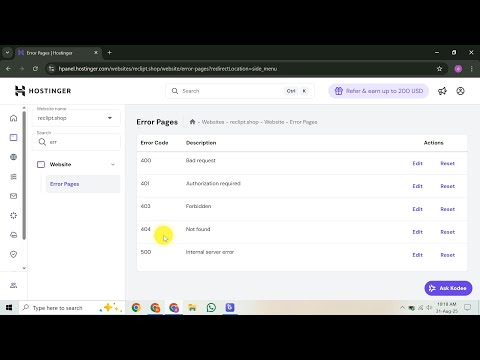Edit the 403 Forbidden page
Screen dimensions: 480x360
[417, 209]
